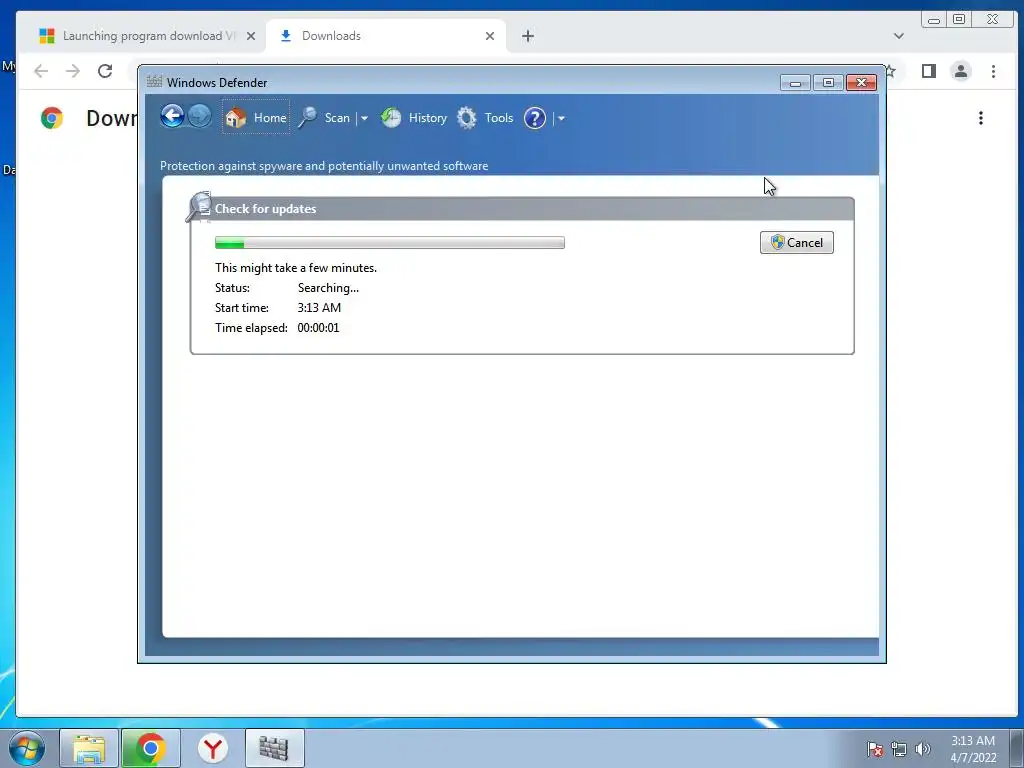
Task: Click Windows Defender forward arrow
Action: point(200,116)
